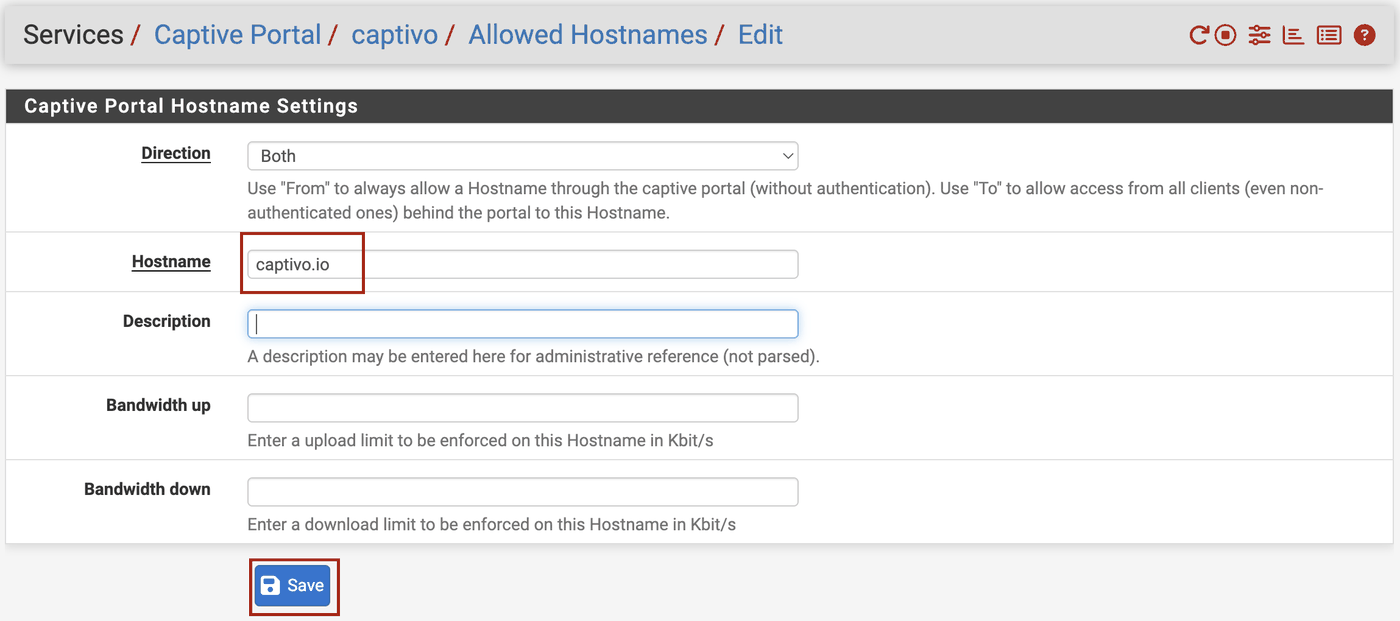Open related settings sliders icon
The image size is (1400, 621).
[x=1259, y=35]
